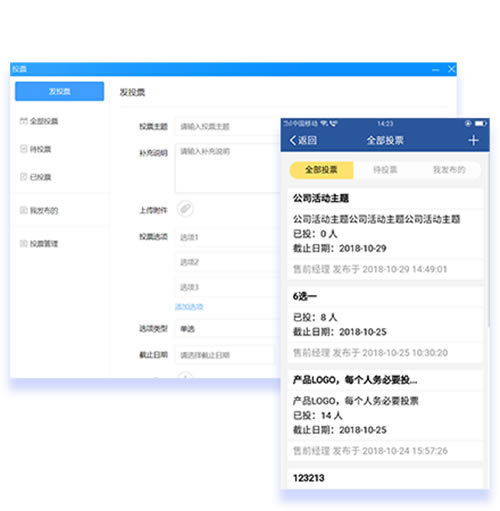Open 待投票 in the desktop sidebar

click(x=40, y=149)
